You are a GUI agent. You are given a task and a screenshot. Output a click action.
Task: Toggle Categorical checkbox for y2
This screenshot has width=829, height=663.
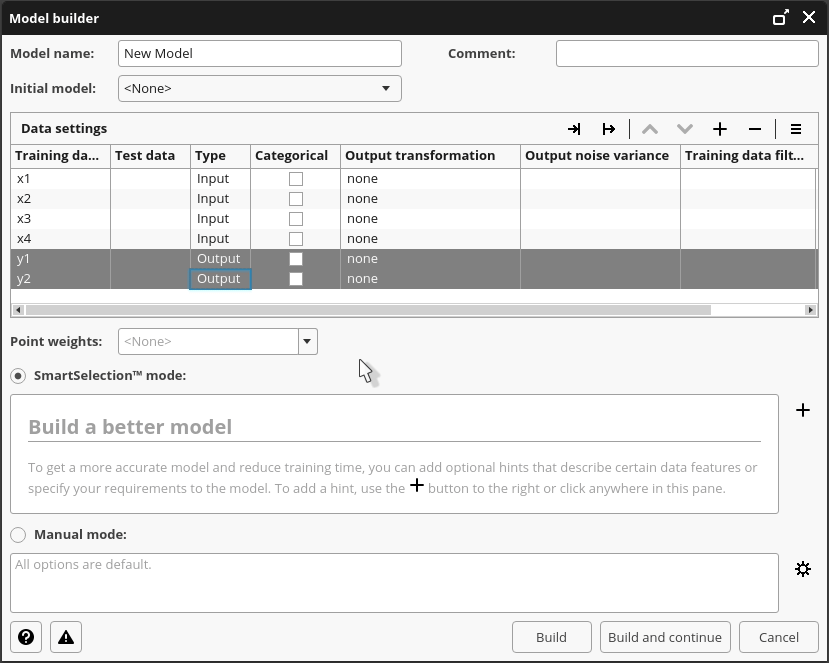(x=296, y=279)
